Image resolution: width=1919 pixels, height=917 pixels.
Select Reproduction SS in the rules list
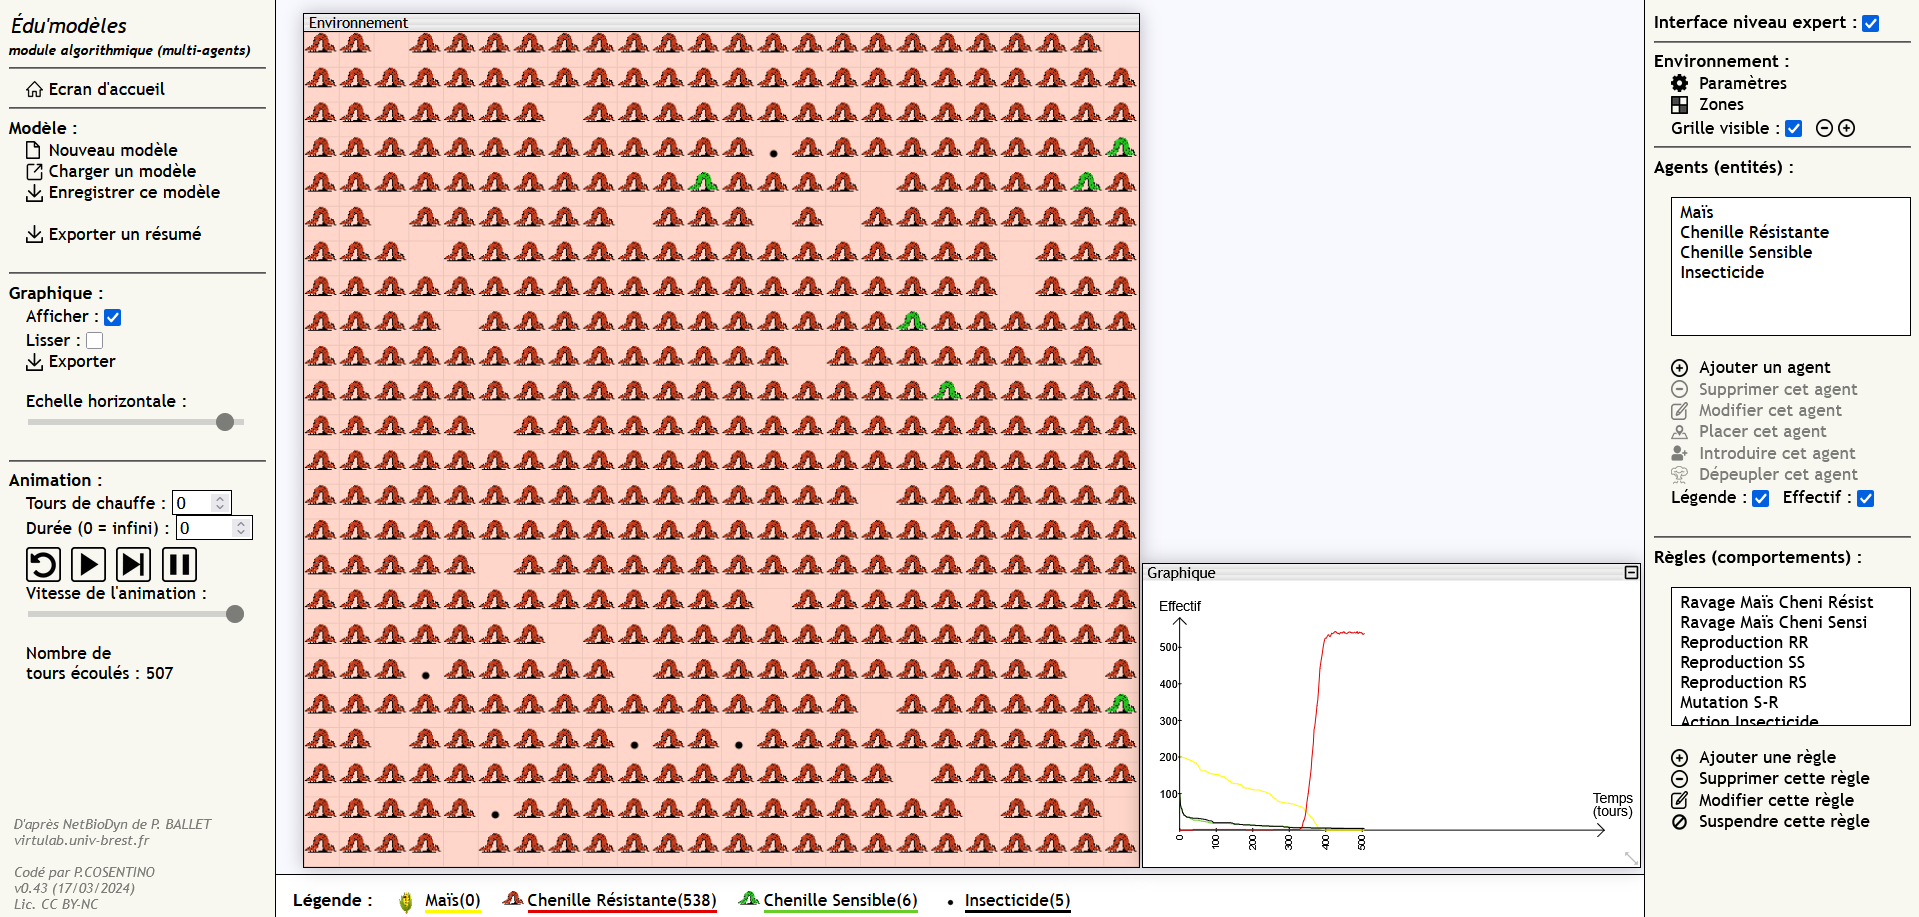1742,662
